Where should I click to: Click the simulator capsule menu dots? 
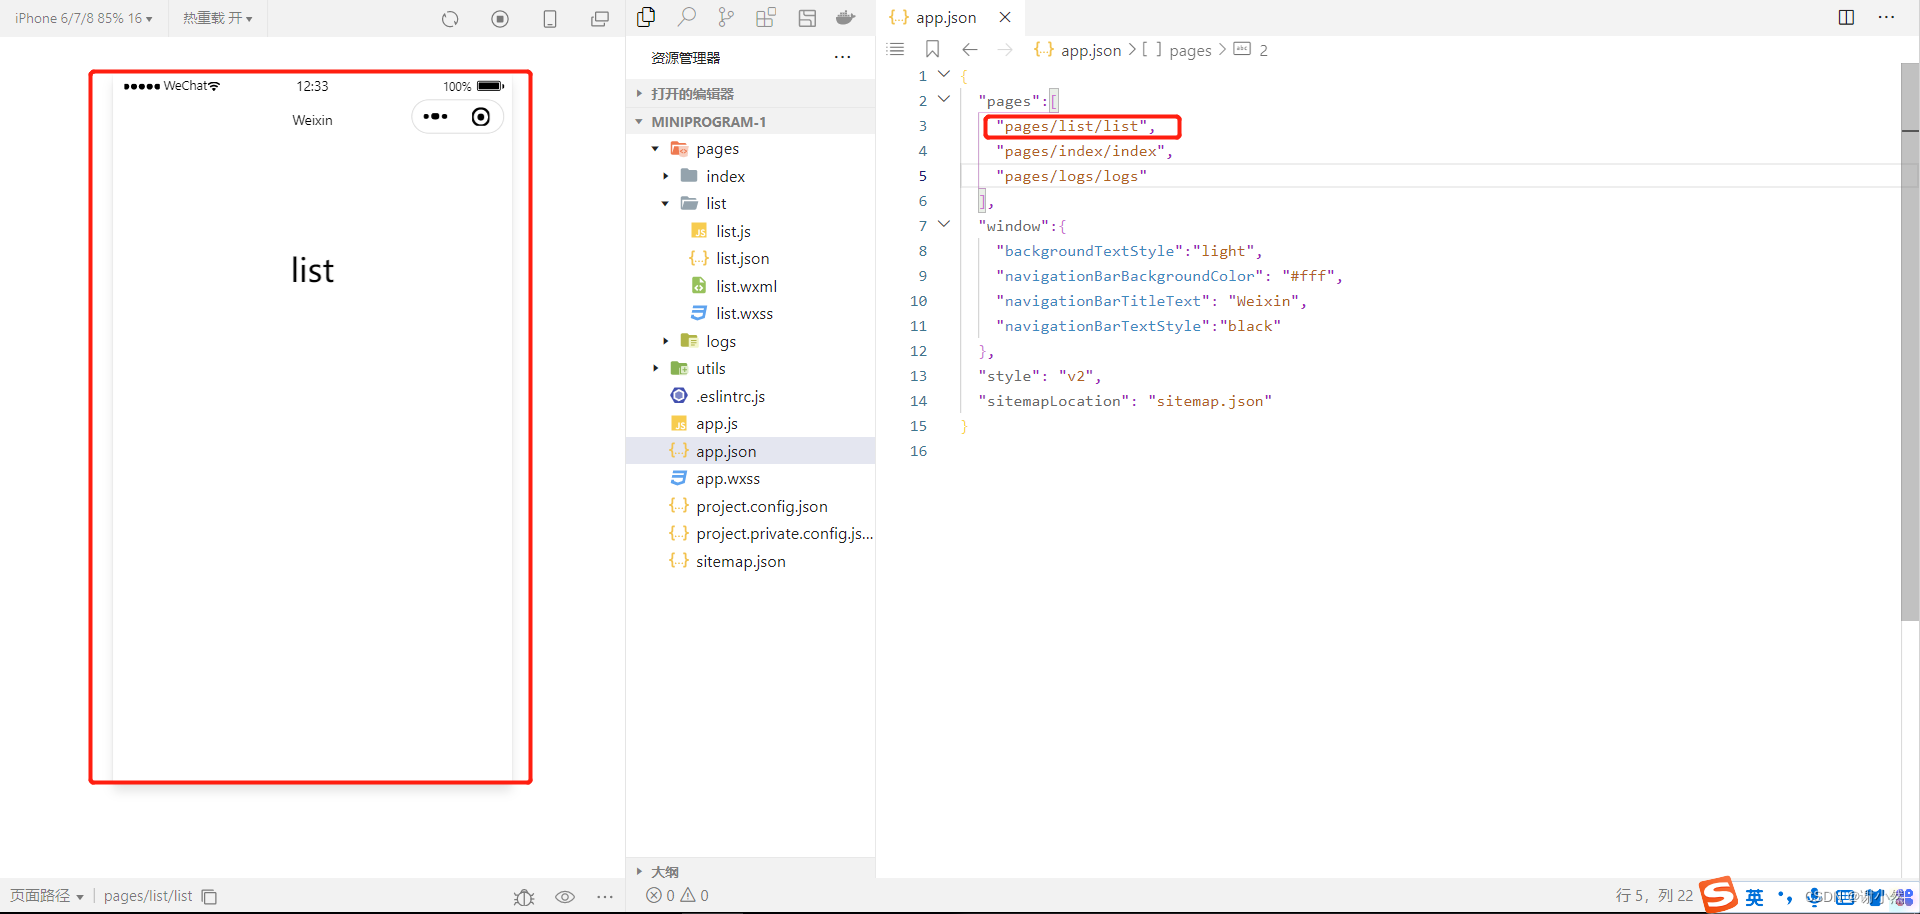pyautogui.click(x=435, y=117)
